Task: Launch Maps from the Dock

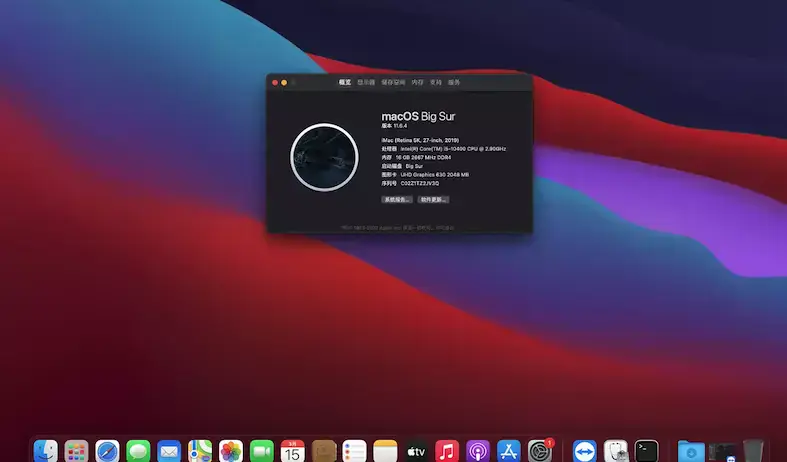Action: 200,451
